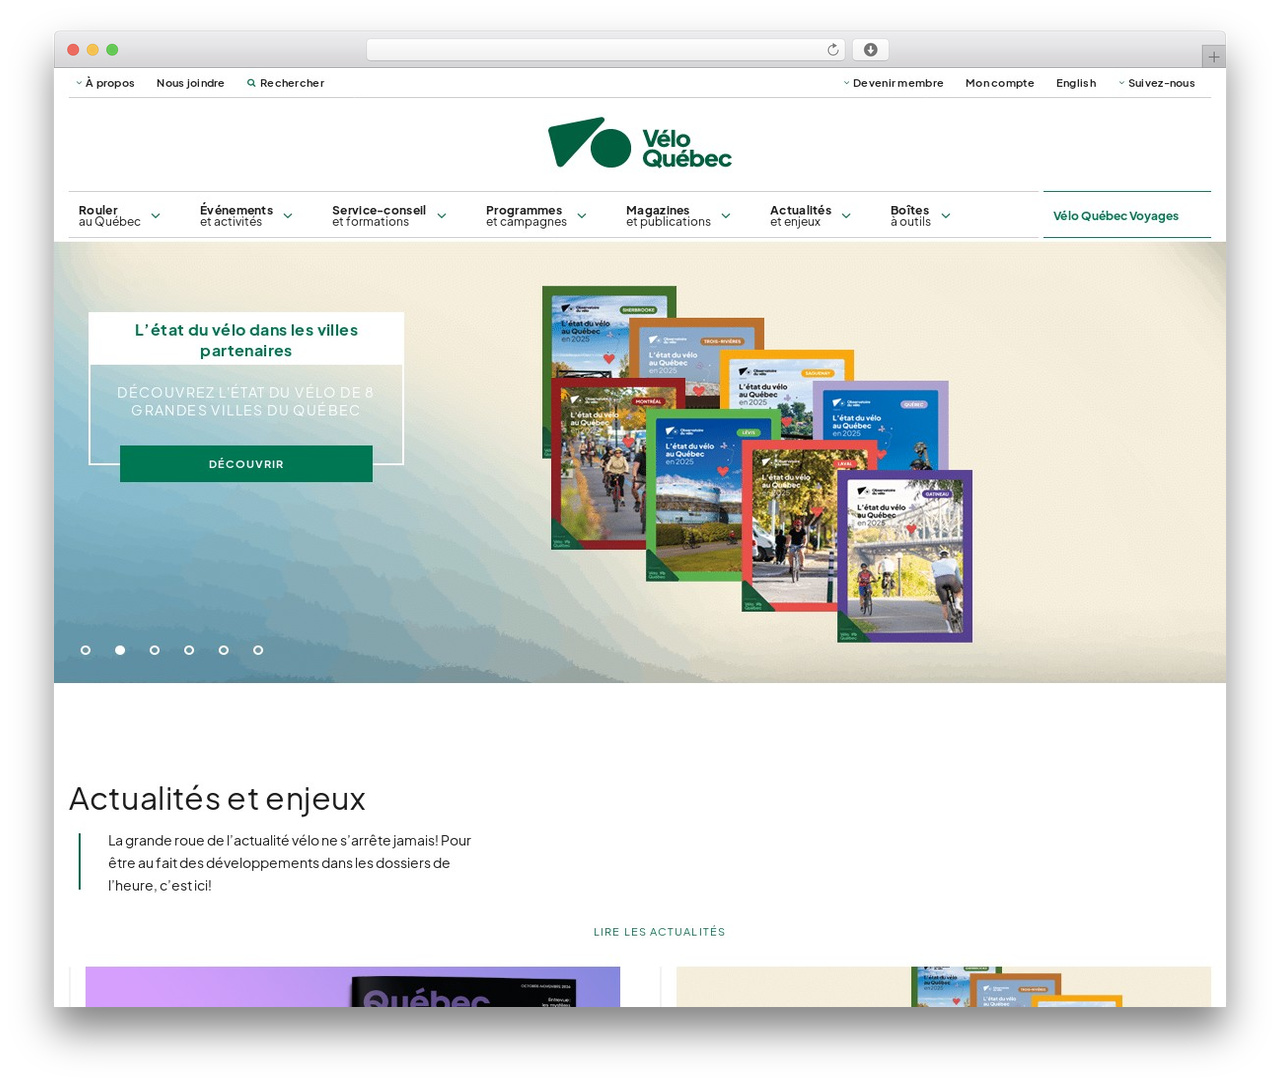
Task: Open the Boîtes à outils menu
Action: point(910,216)
